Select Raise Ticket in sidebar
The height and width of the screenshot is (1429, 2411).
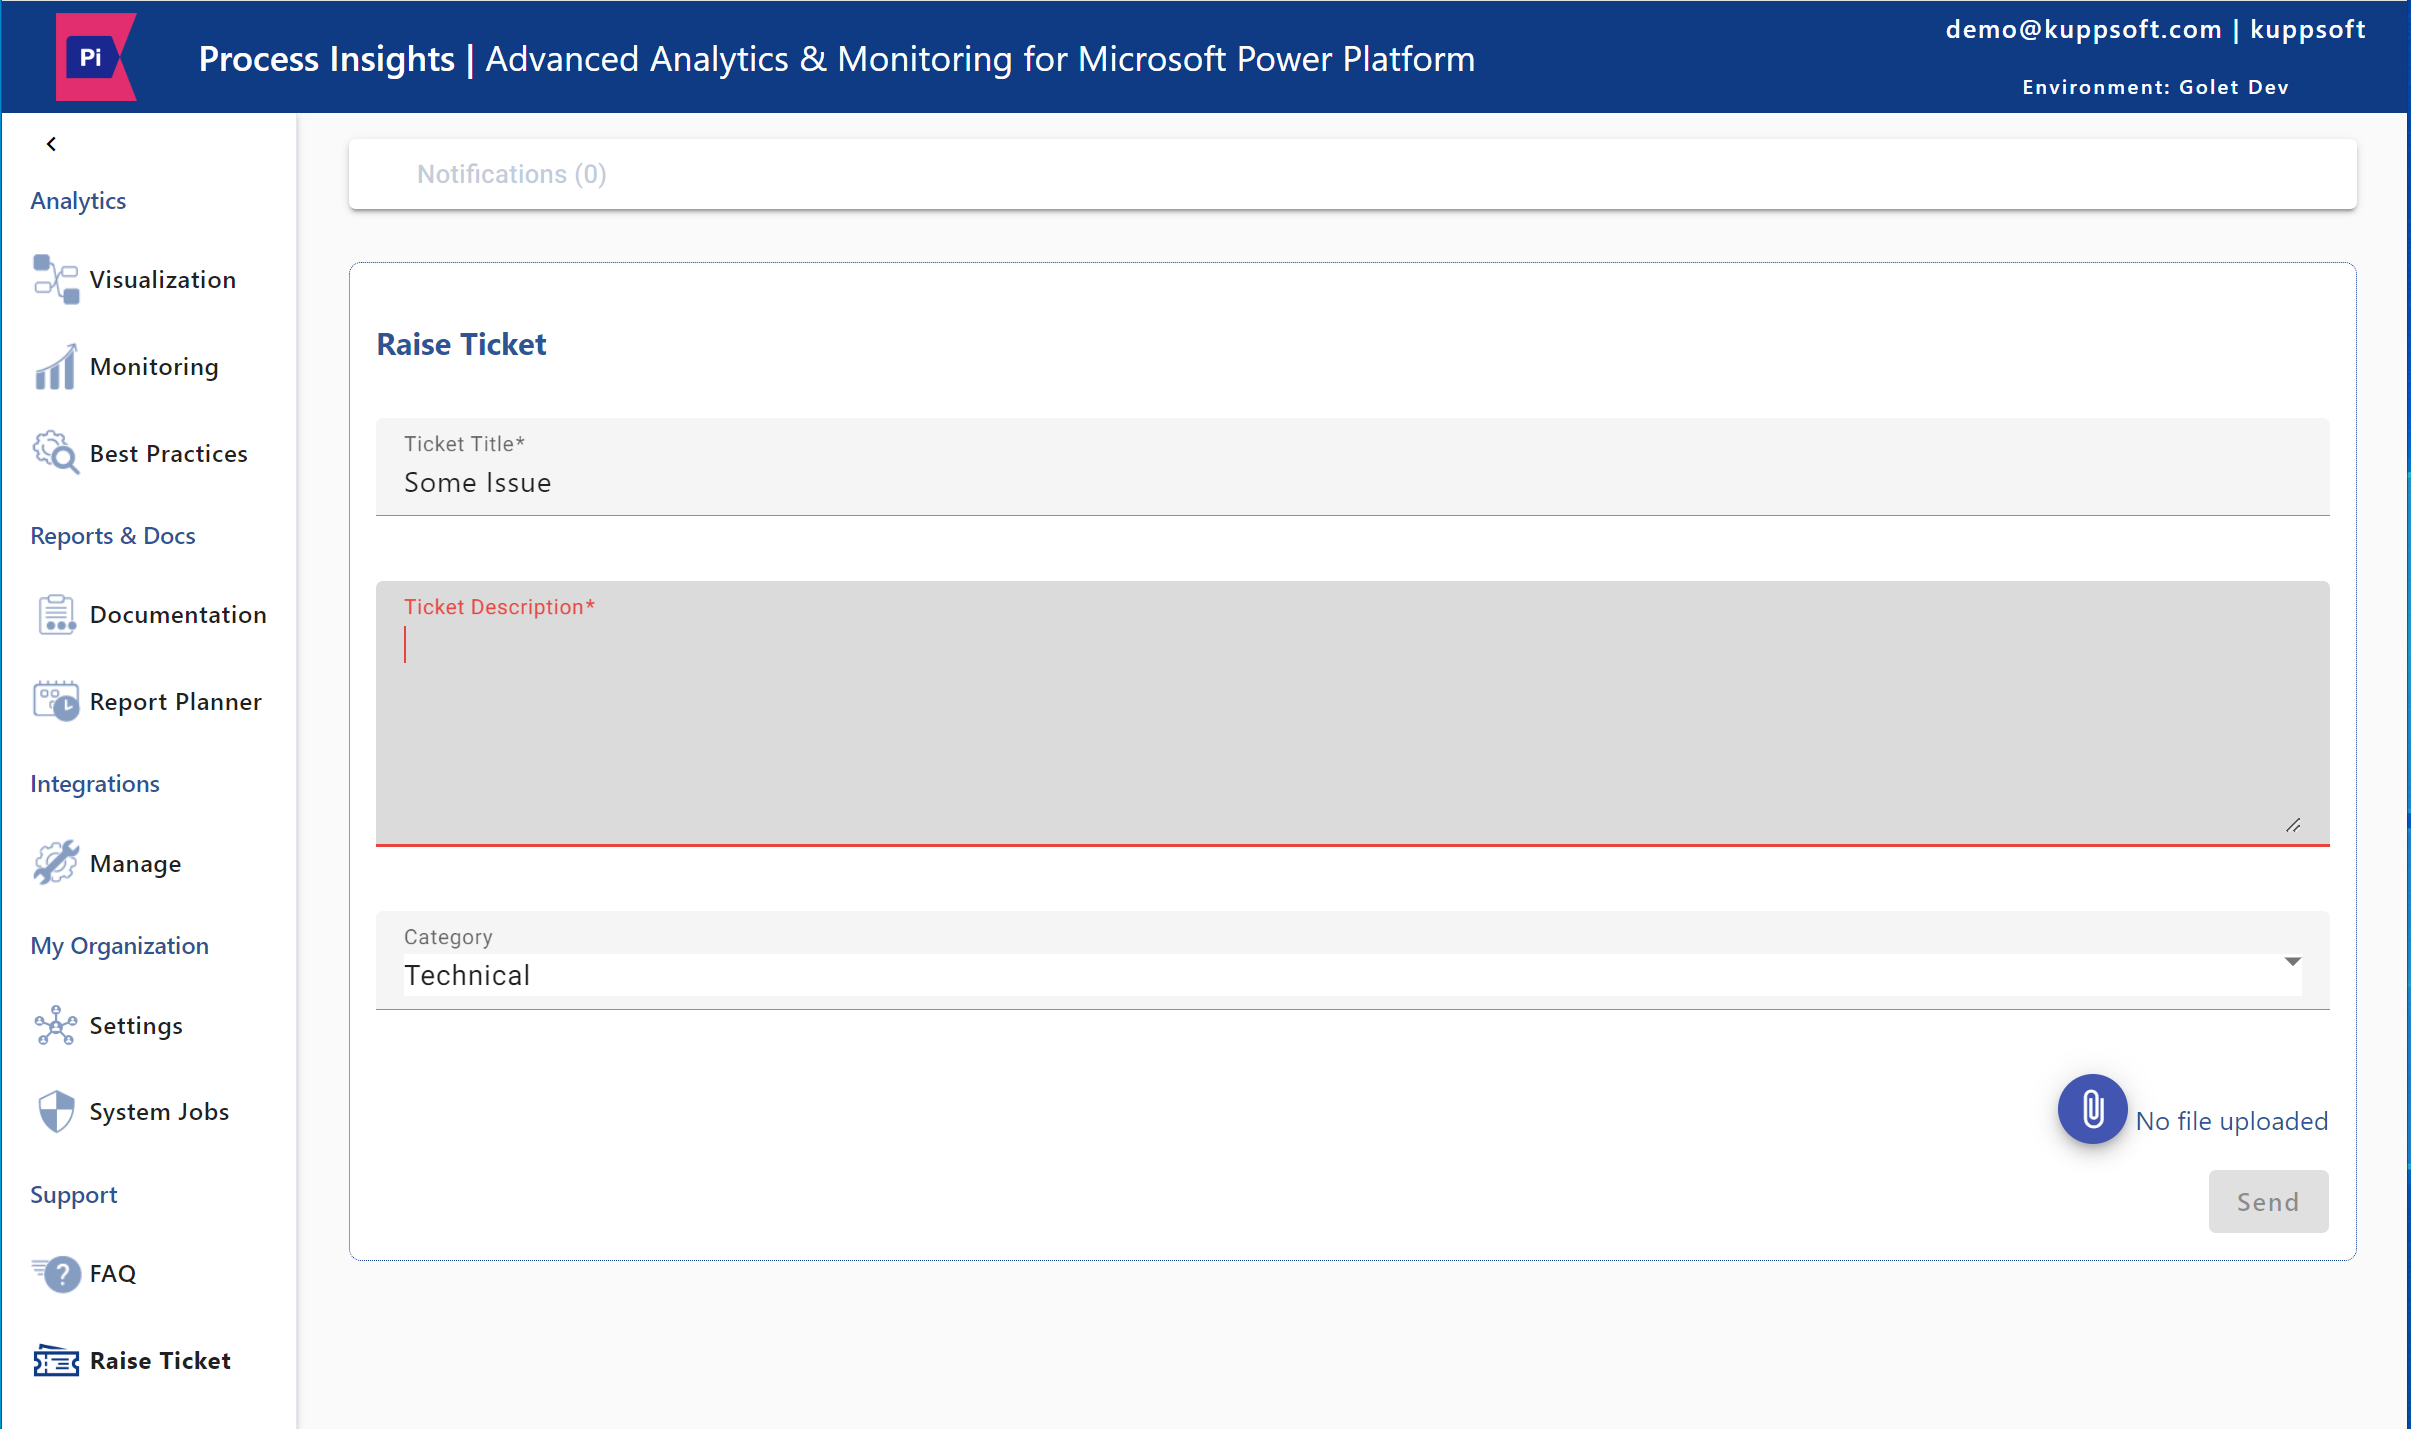pos(160,1361)
